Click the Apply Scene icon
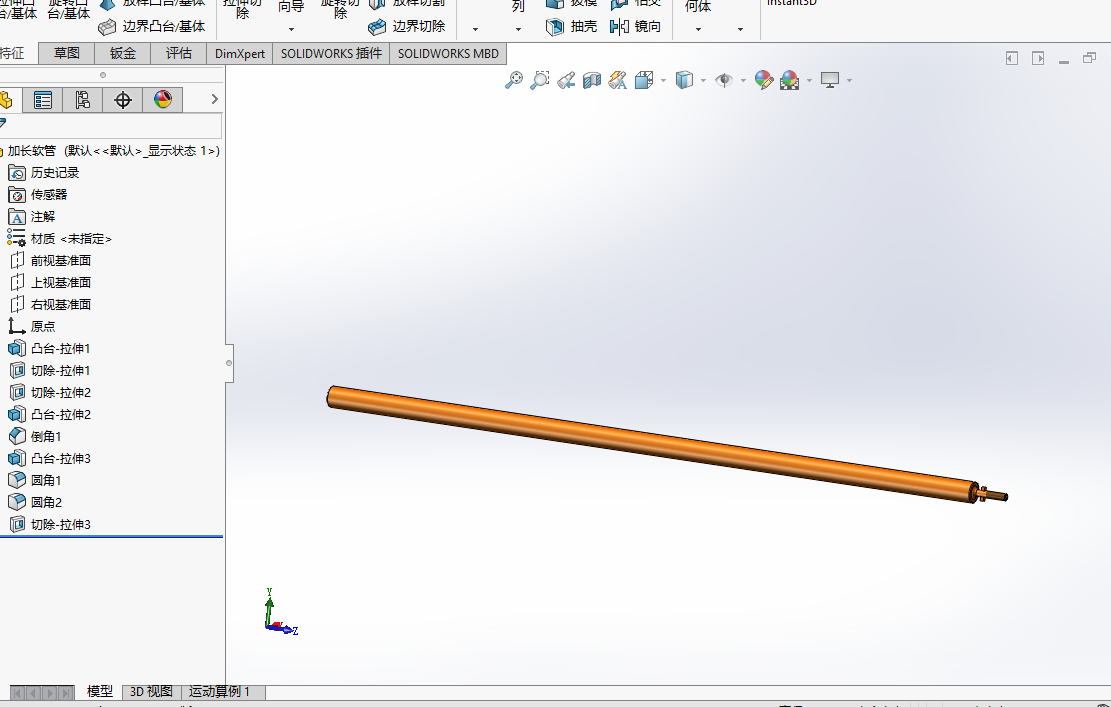 click(x=789, y=80)
